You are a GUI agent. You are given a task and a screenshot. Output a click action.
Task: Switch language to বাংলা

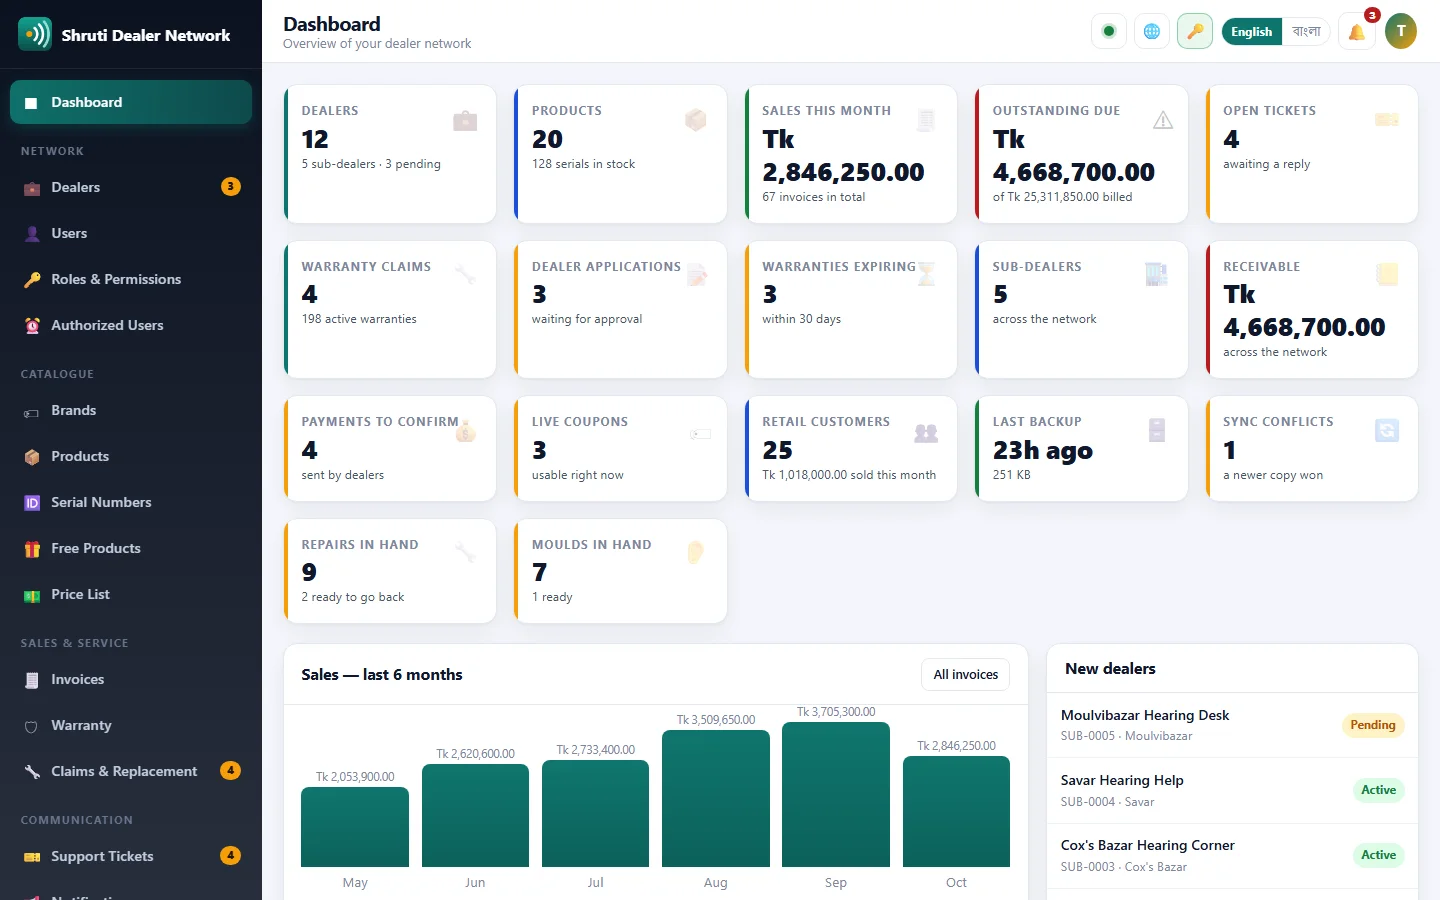1306,32
